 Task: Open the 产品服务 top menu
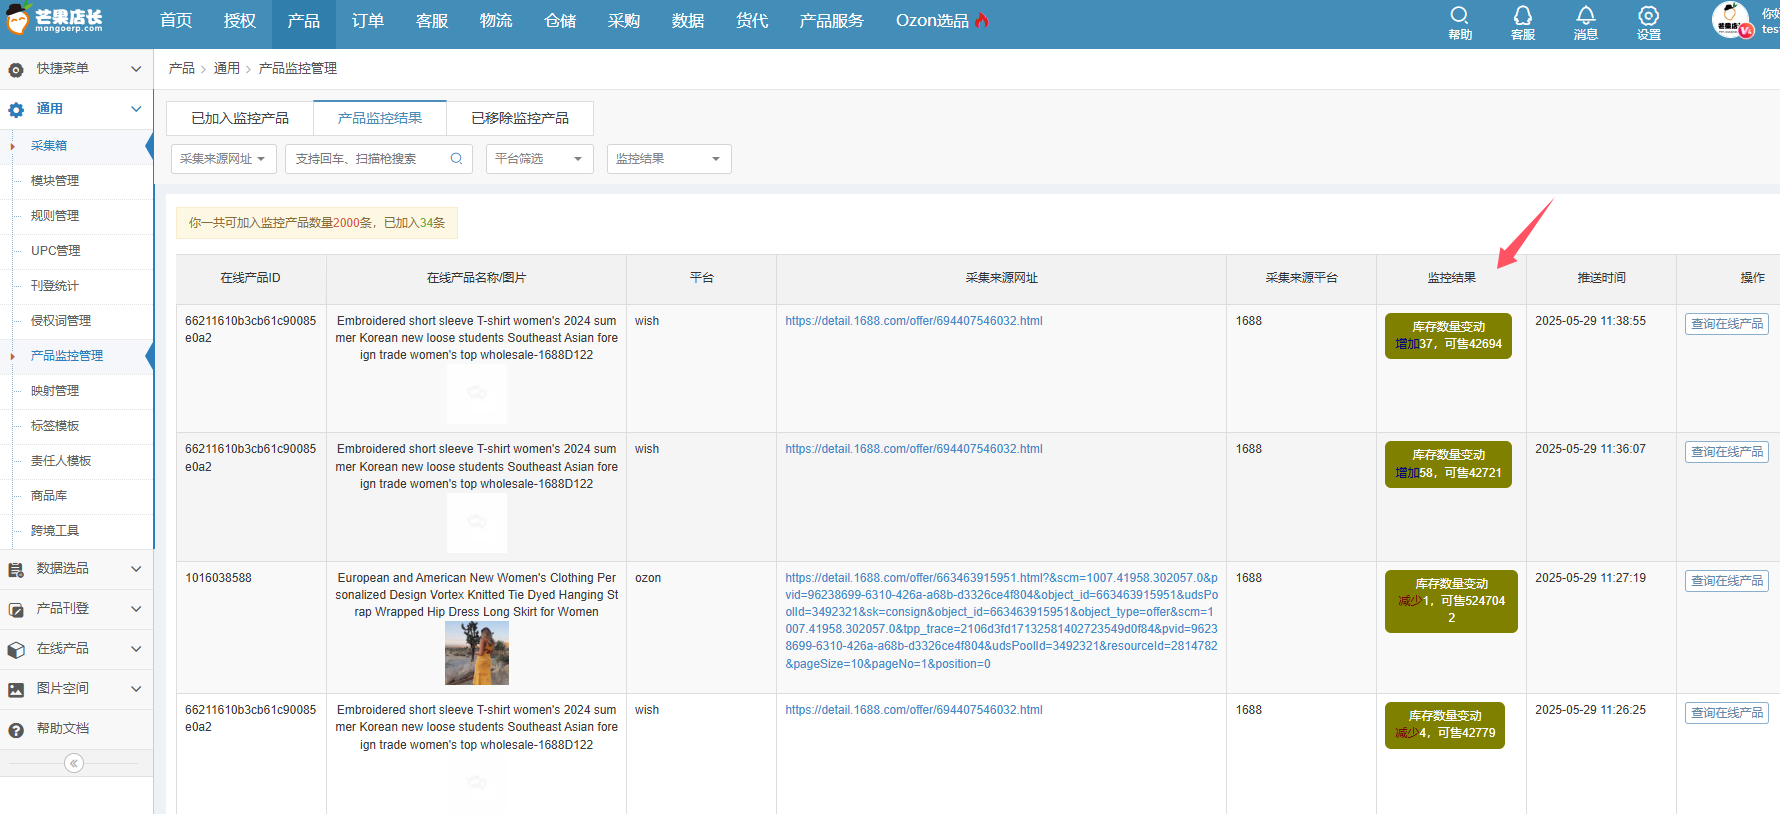pos(832,21)
